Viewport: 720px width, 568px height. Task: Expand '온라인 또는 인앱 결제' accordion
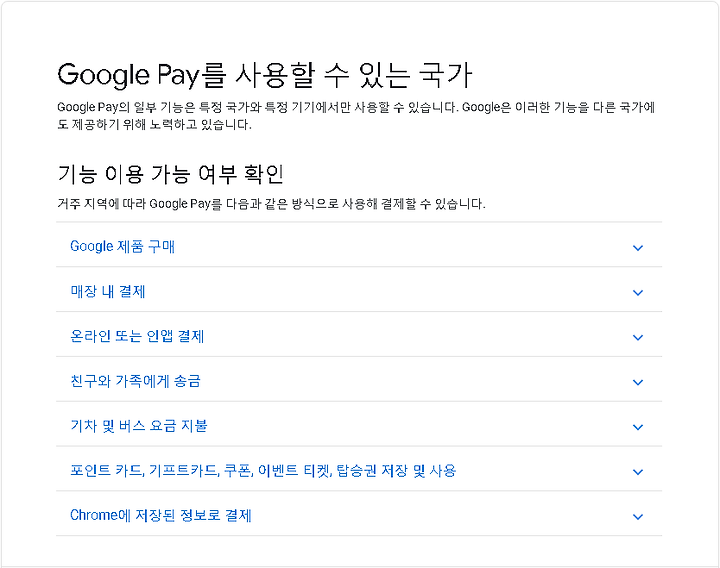coord(359,335)
